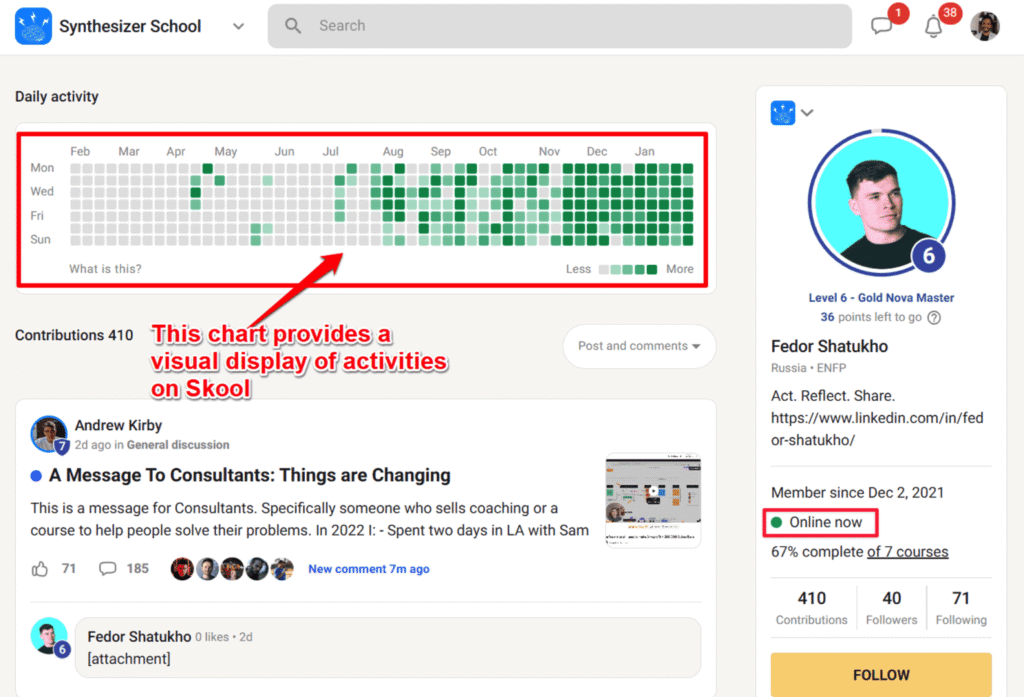This screenshot has height=697, width=1024.
Task: Open the Post and comments filter dropdown
Action: pos(639,346)
